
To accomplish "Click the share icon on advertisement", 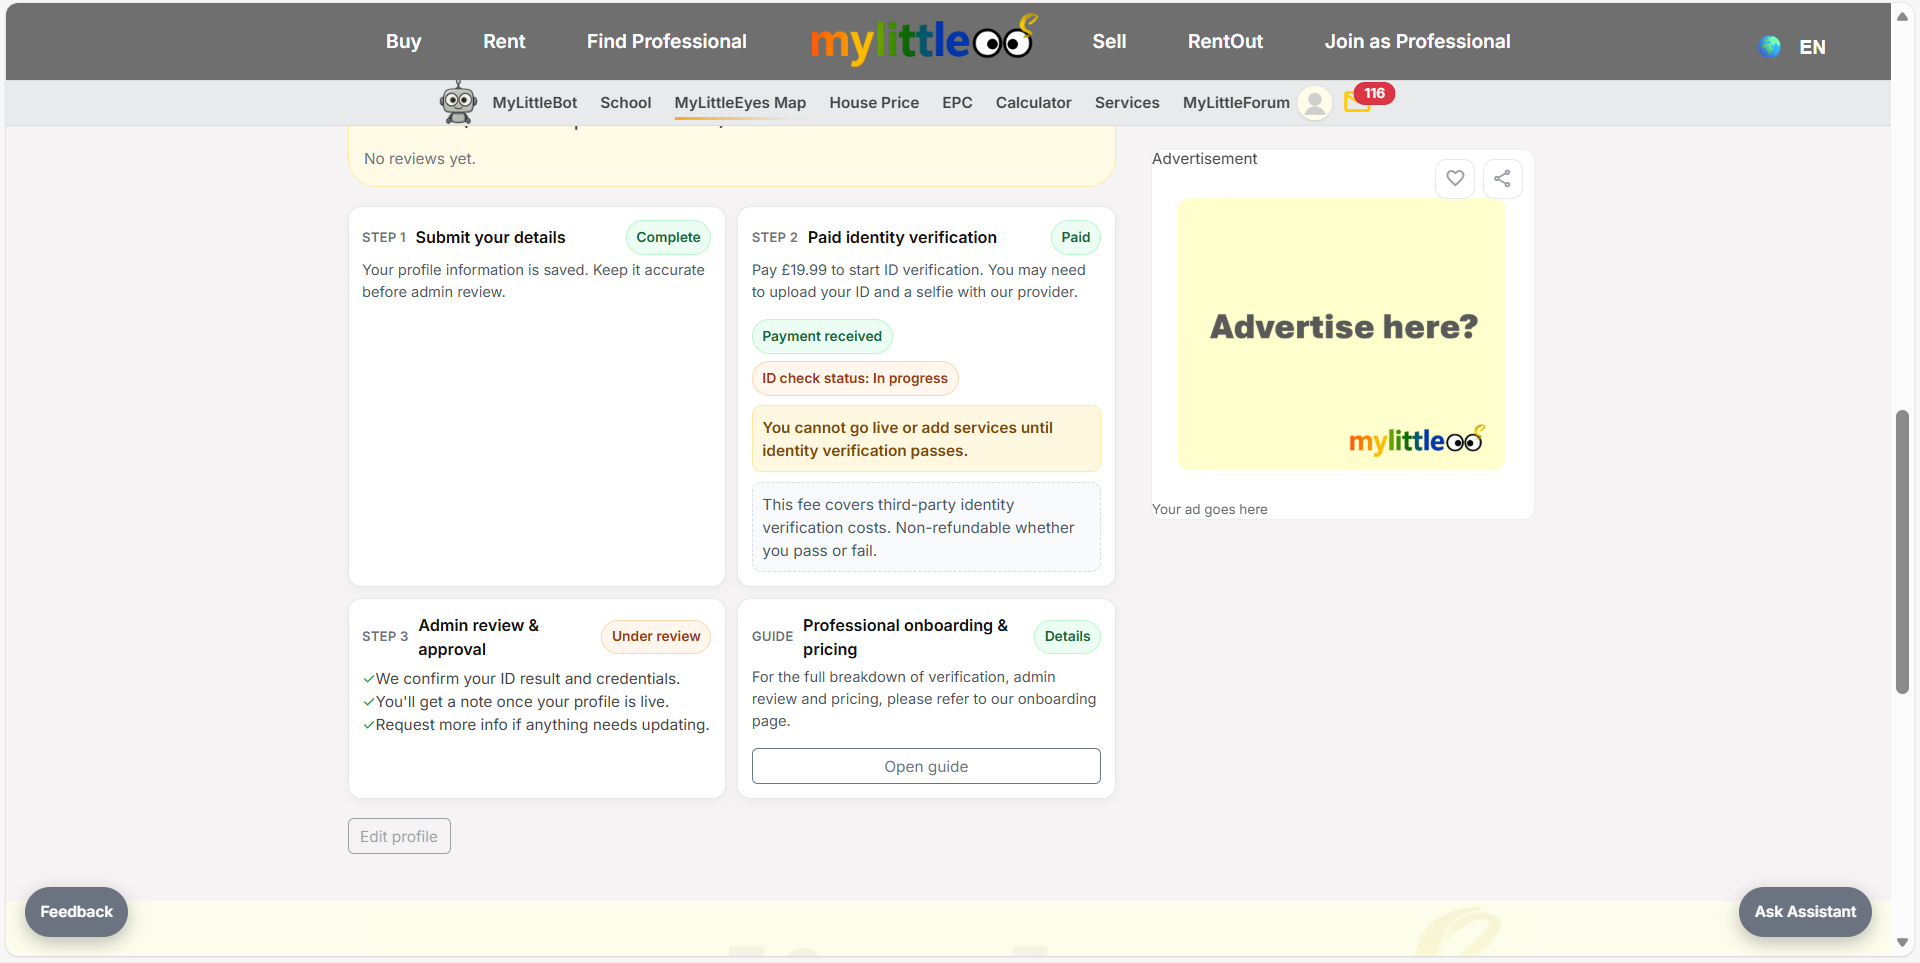I will tap(1502, 179).
